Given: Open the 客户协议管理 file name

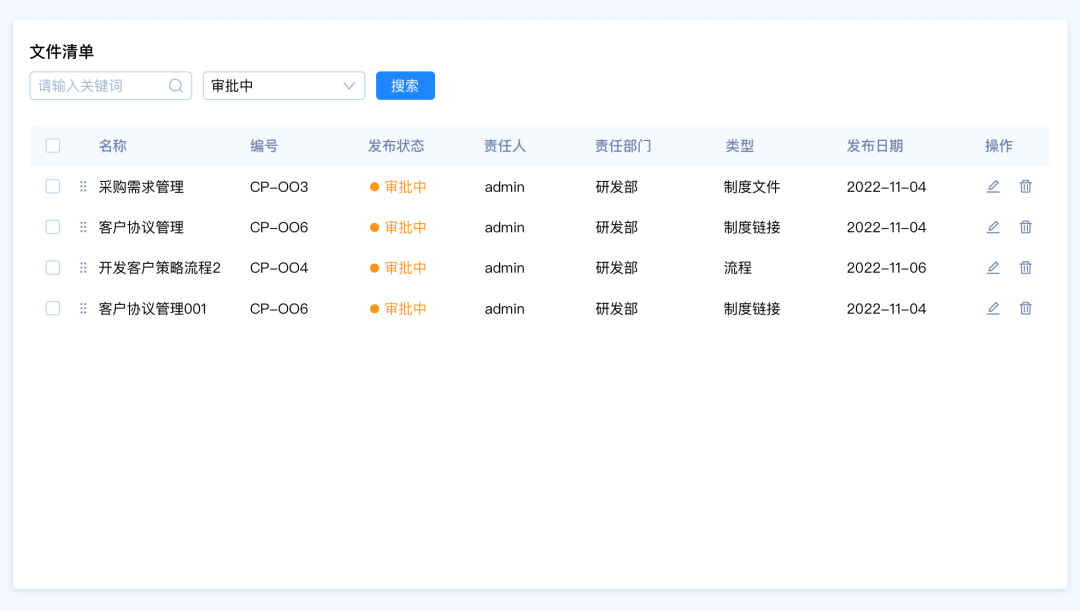Looking at the screenshot, I should [141, 228].
